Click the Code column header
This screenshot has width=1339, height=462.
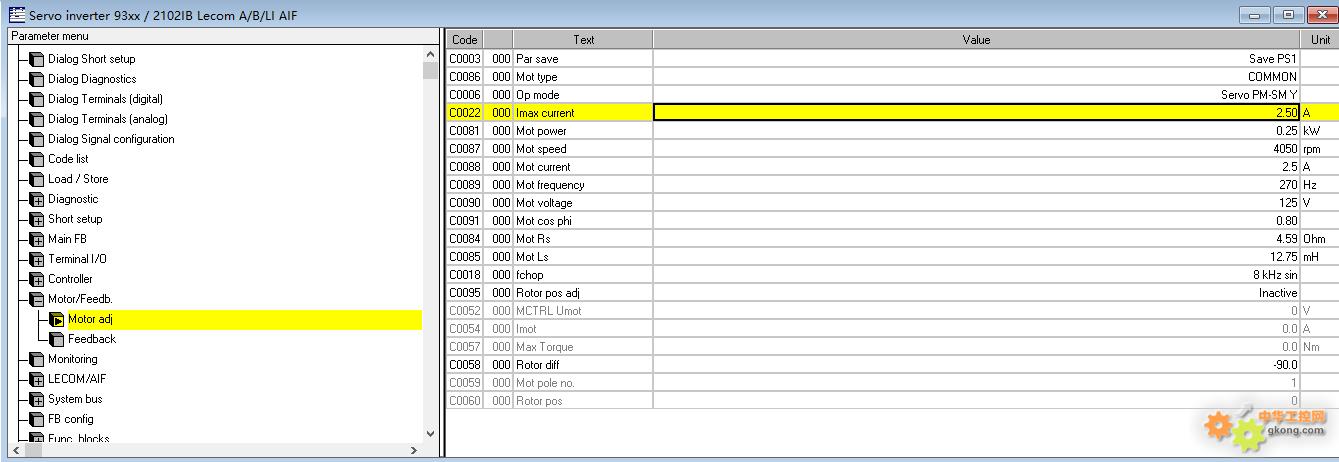click(465, 40)
